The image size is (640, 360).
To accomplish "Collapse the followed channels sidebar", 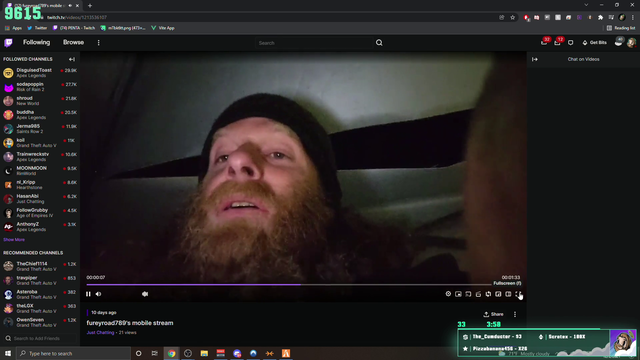I will pos(72,59).
